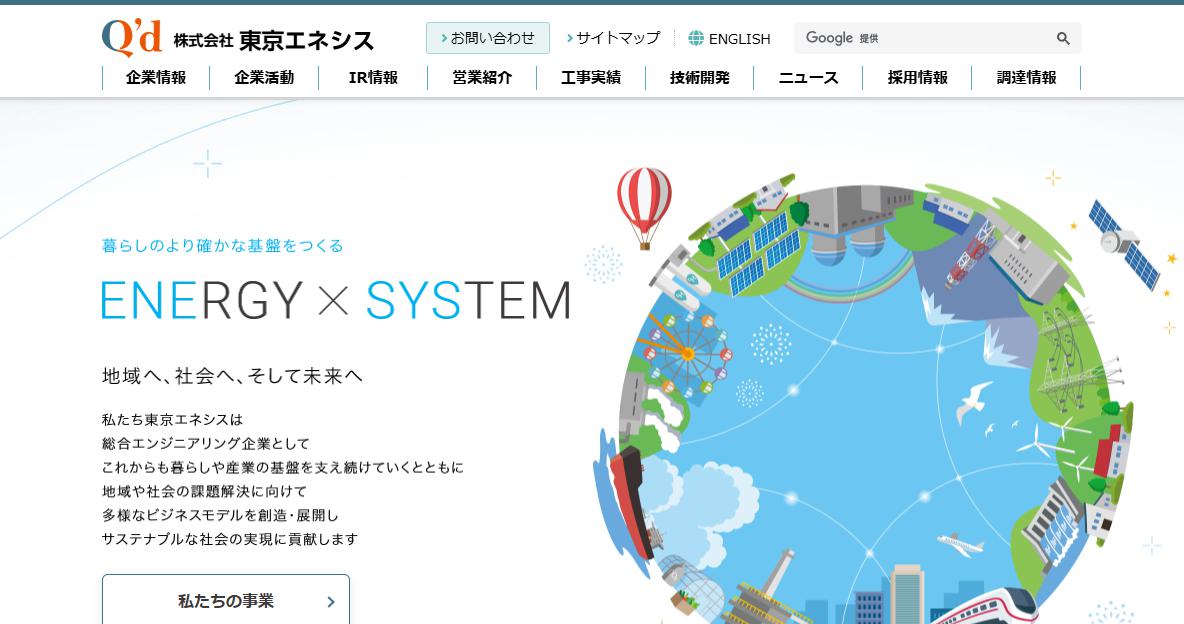This screenshot has width=1184, height=624.
Task: Click the 私たちの事業 button
Action: [226, 600]
